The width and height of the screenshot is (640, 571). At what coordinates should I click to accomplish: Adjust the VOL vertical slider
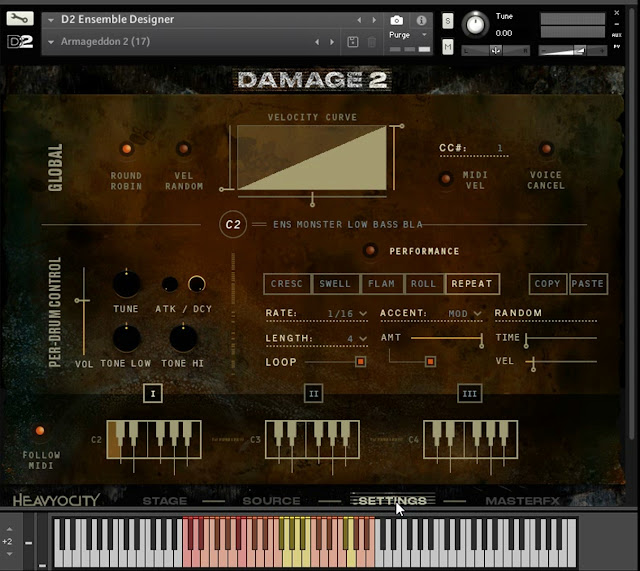coord(83,311)
